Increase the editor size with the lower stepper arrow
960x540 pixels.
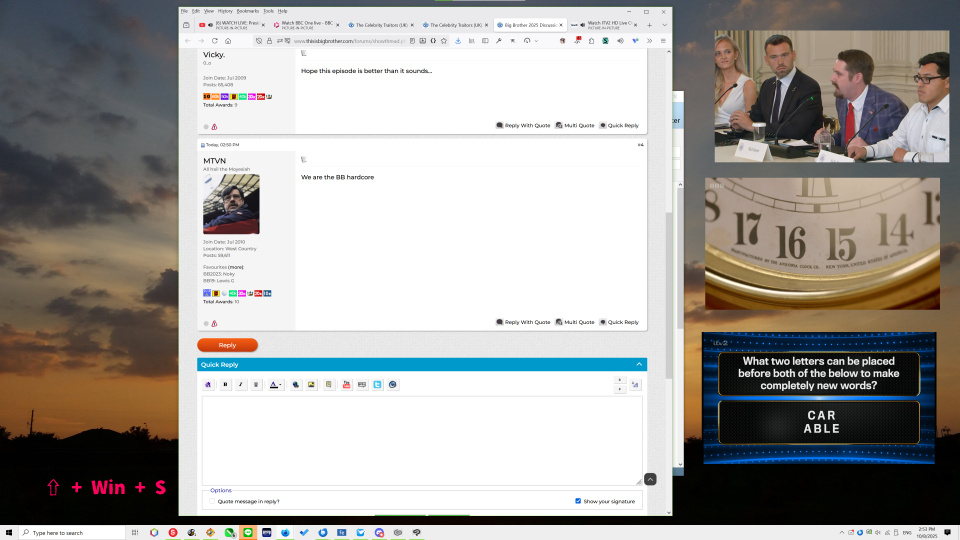pos(620,389)
